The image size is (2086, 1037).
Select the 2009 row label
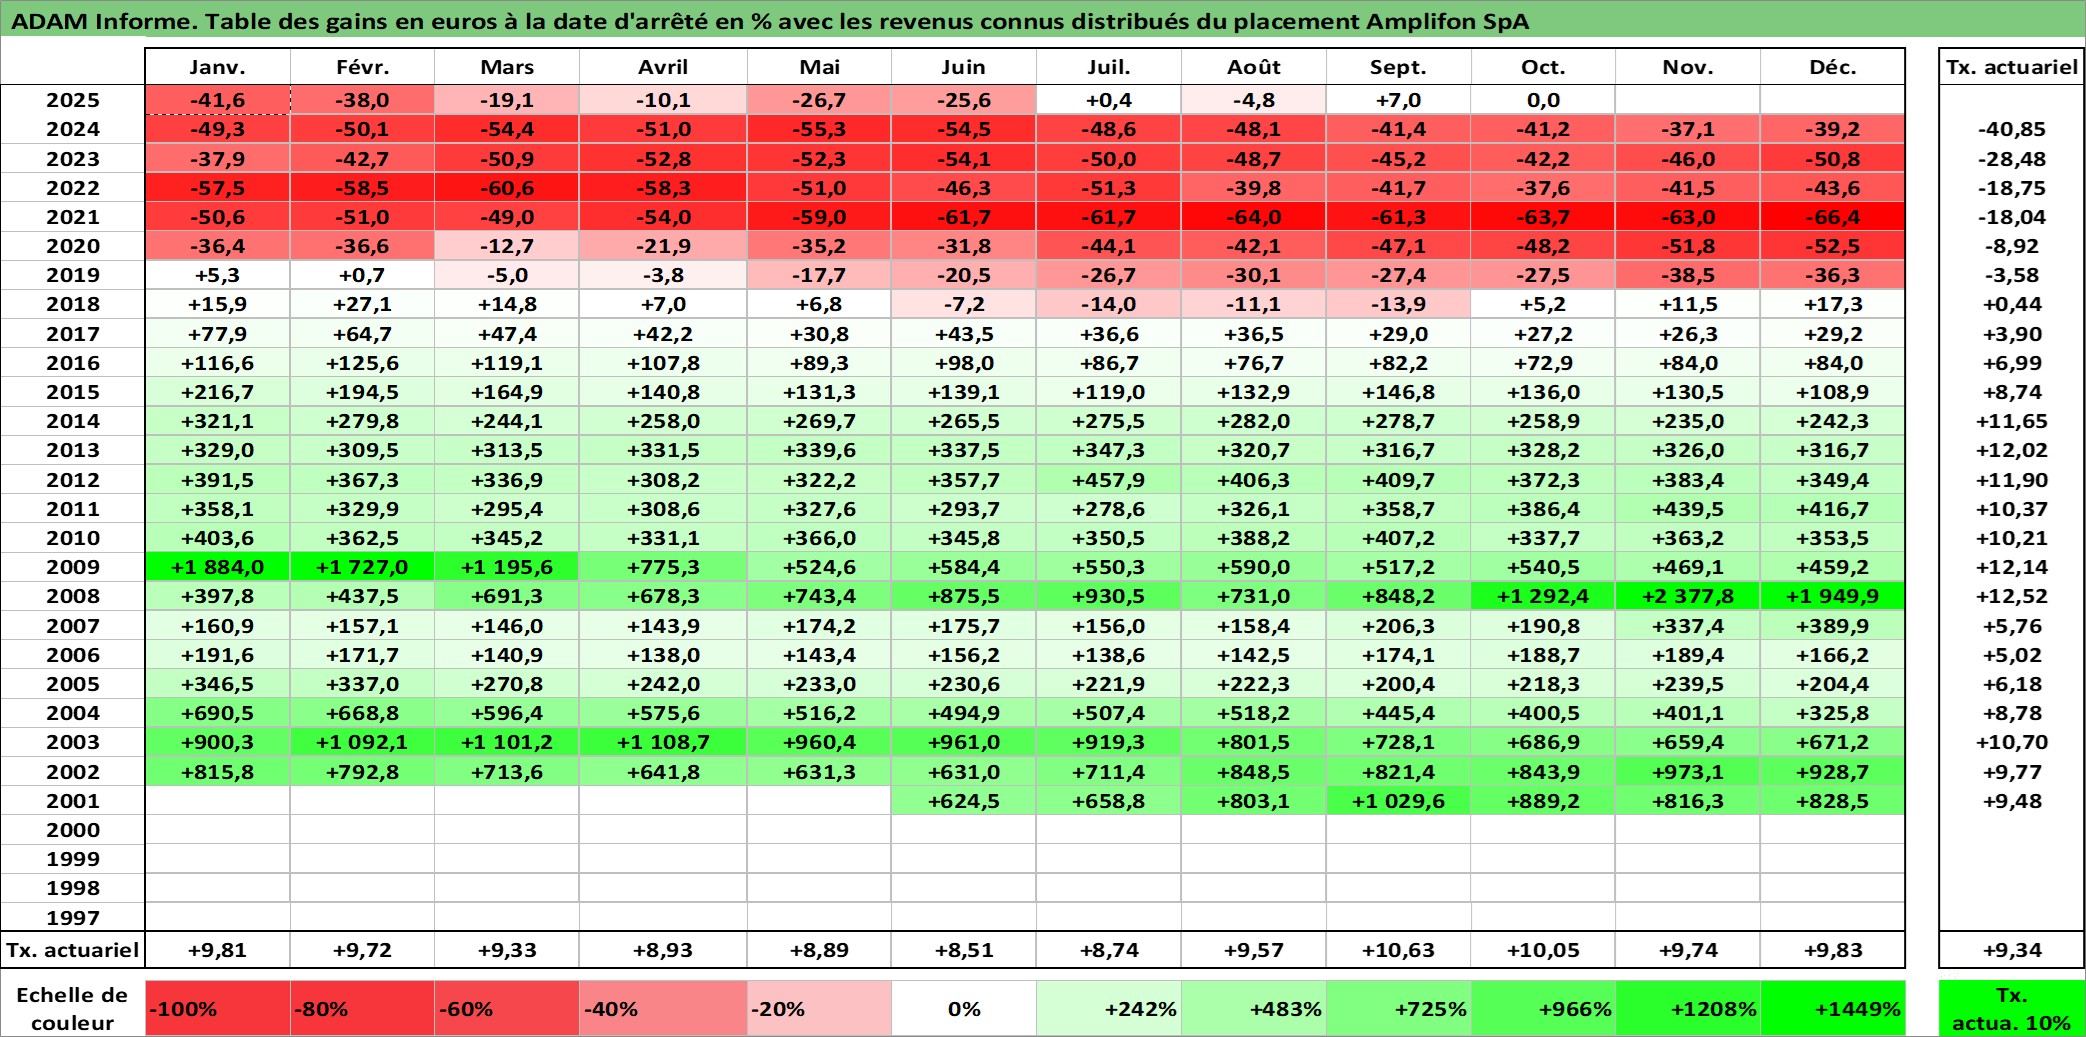coord(73,567)
